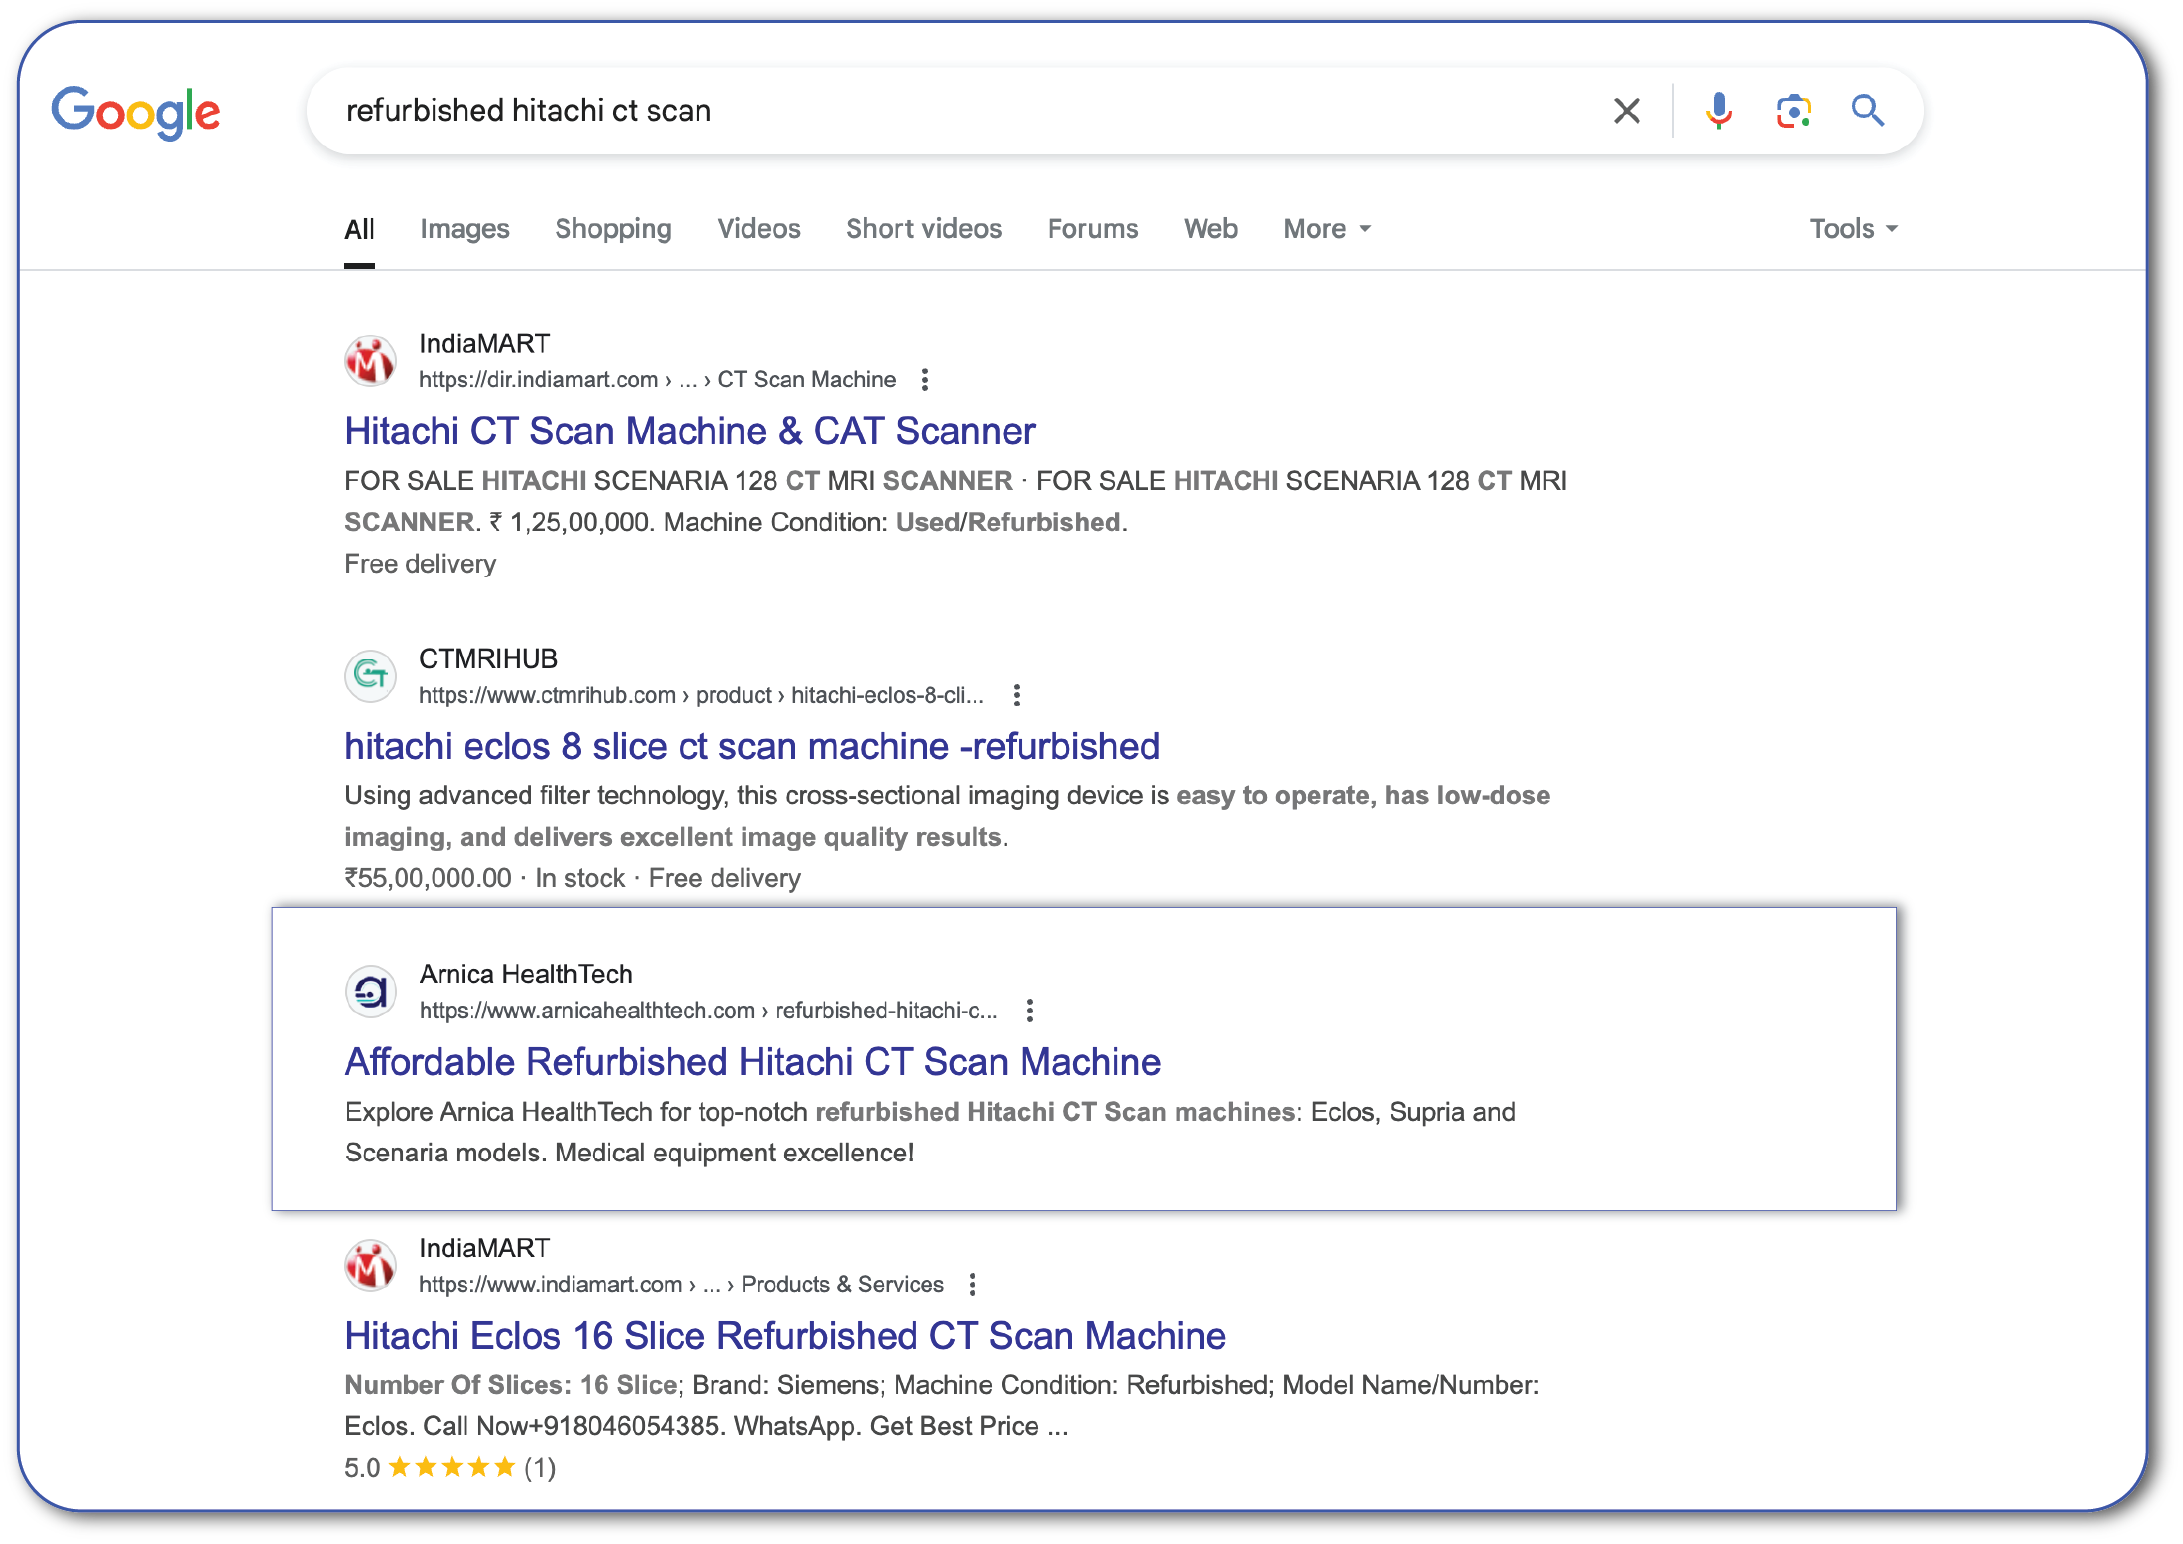Screen dimensions: 2183x1544
Task: Clear the search query with X icon
Action: coord(1627,111)
